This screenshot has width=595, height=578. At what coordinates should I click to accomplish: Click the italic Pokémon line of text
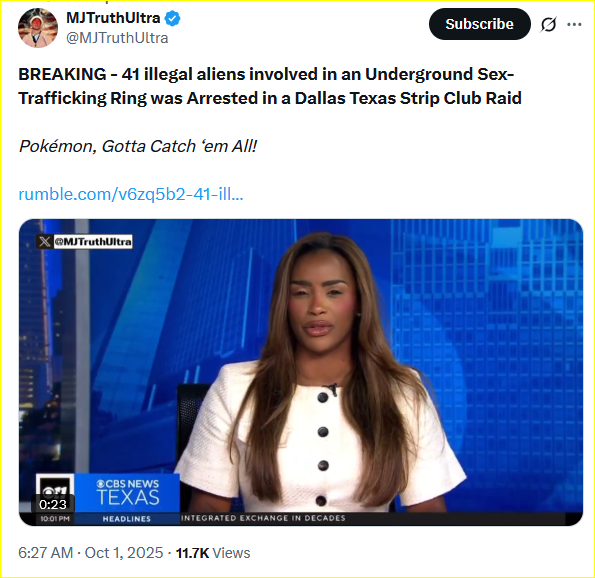[138, 146]
